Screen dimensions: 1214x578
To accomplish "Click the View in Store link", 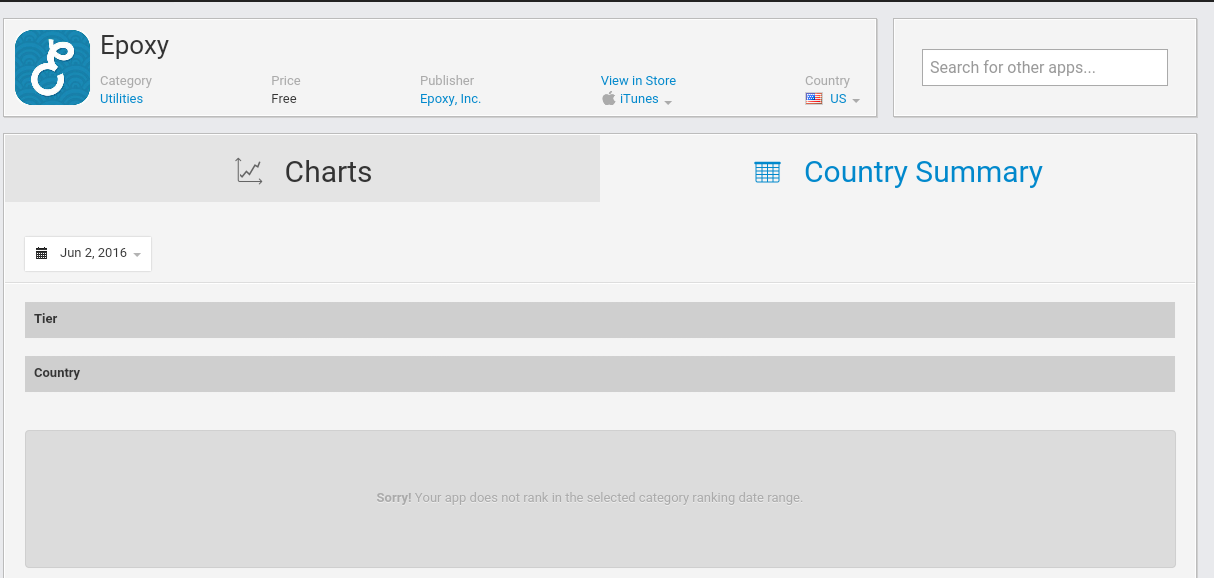I will coord(637,80).
